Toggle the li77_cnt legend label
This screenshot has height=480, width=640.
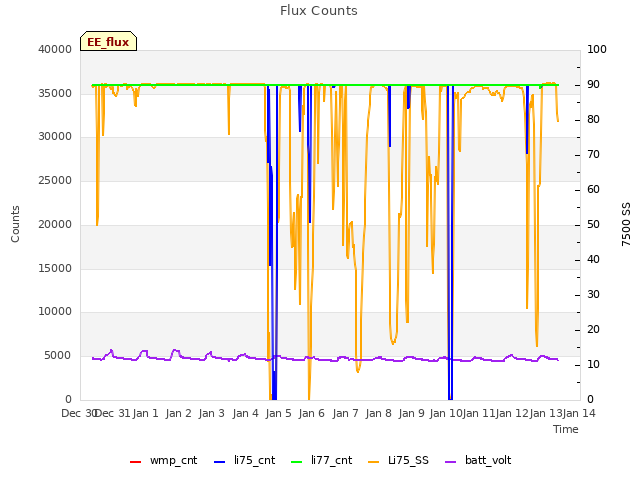(331, 460)
